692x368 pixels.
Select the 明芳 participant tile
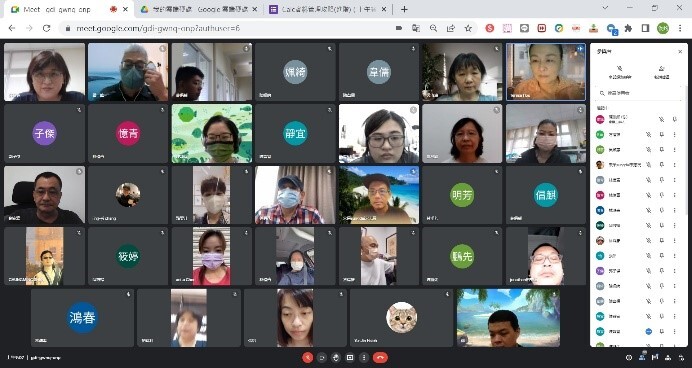462,195
